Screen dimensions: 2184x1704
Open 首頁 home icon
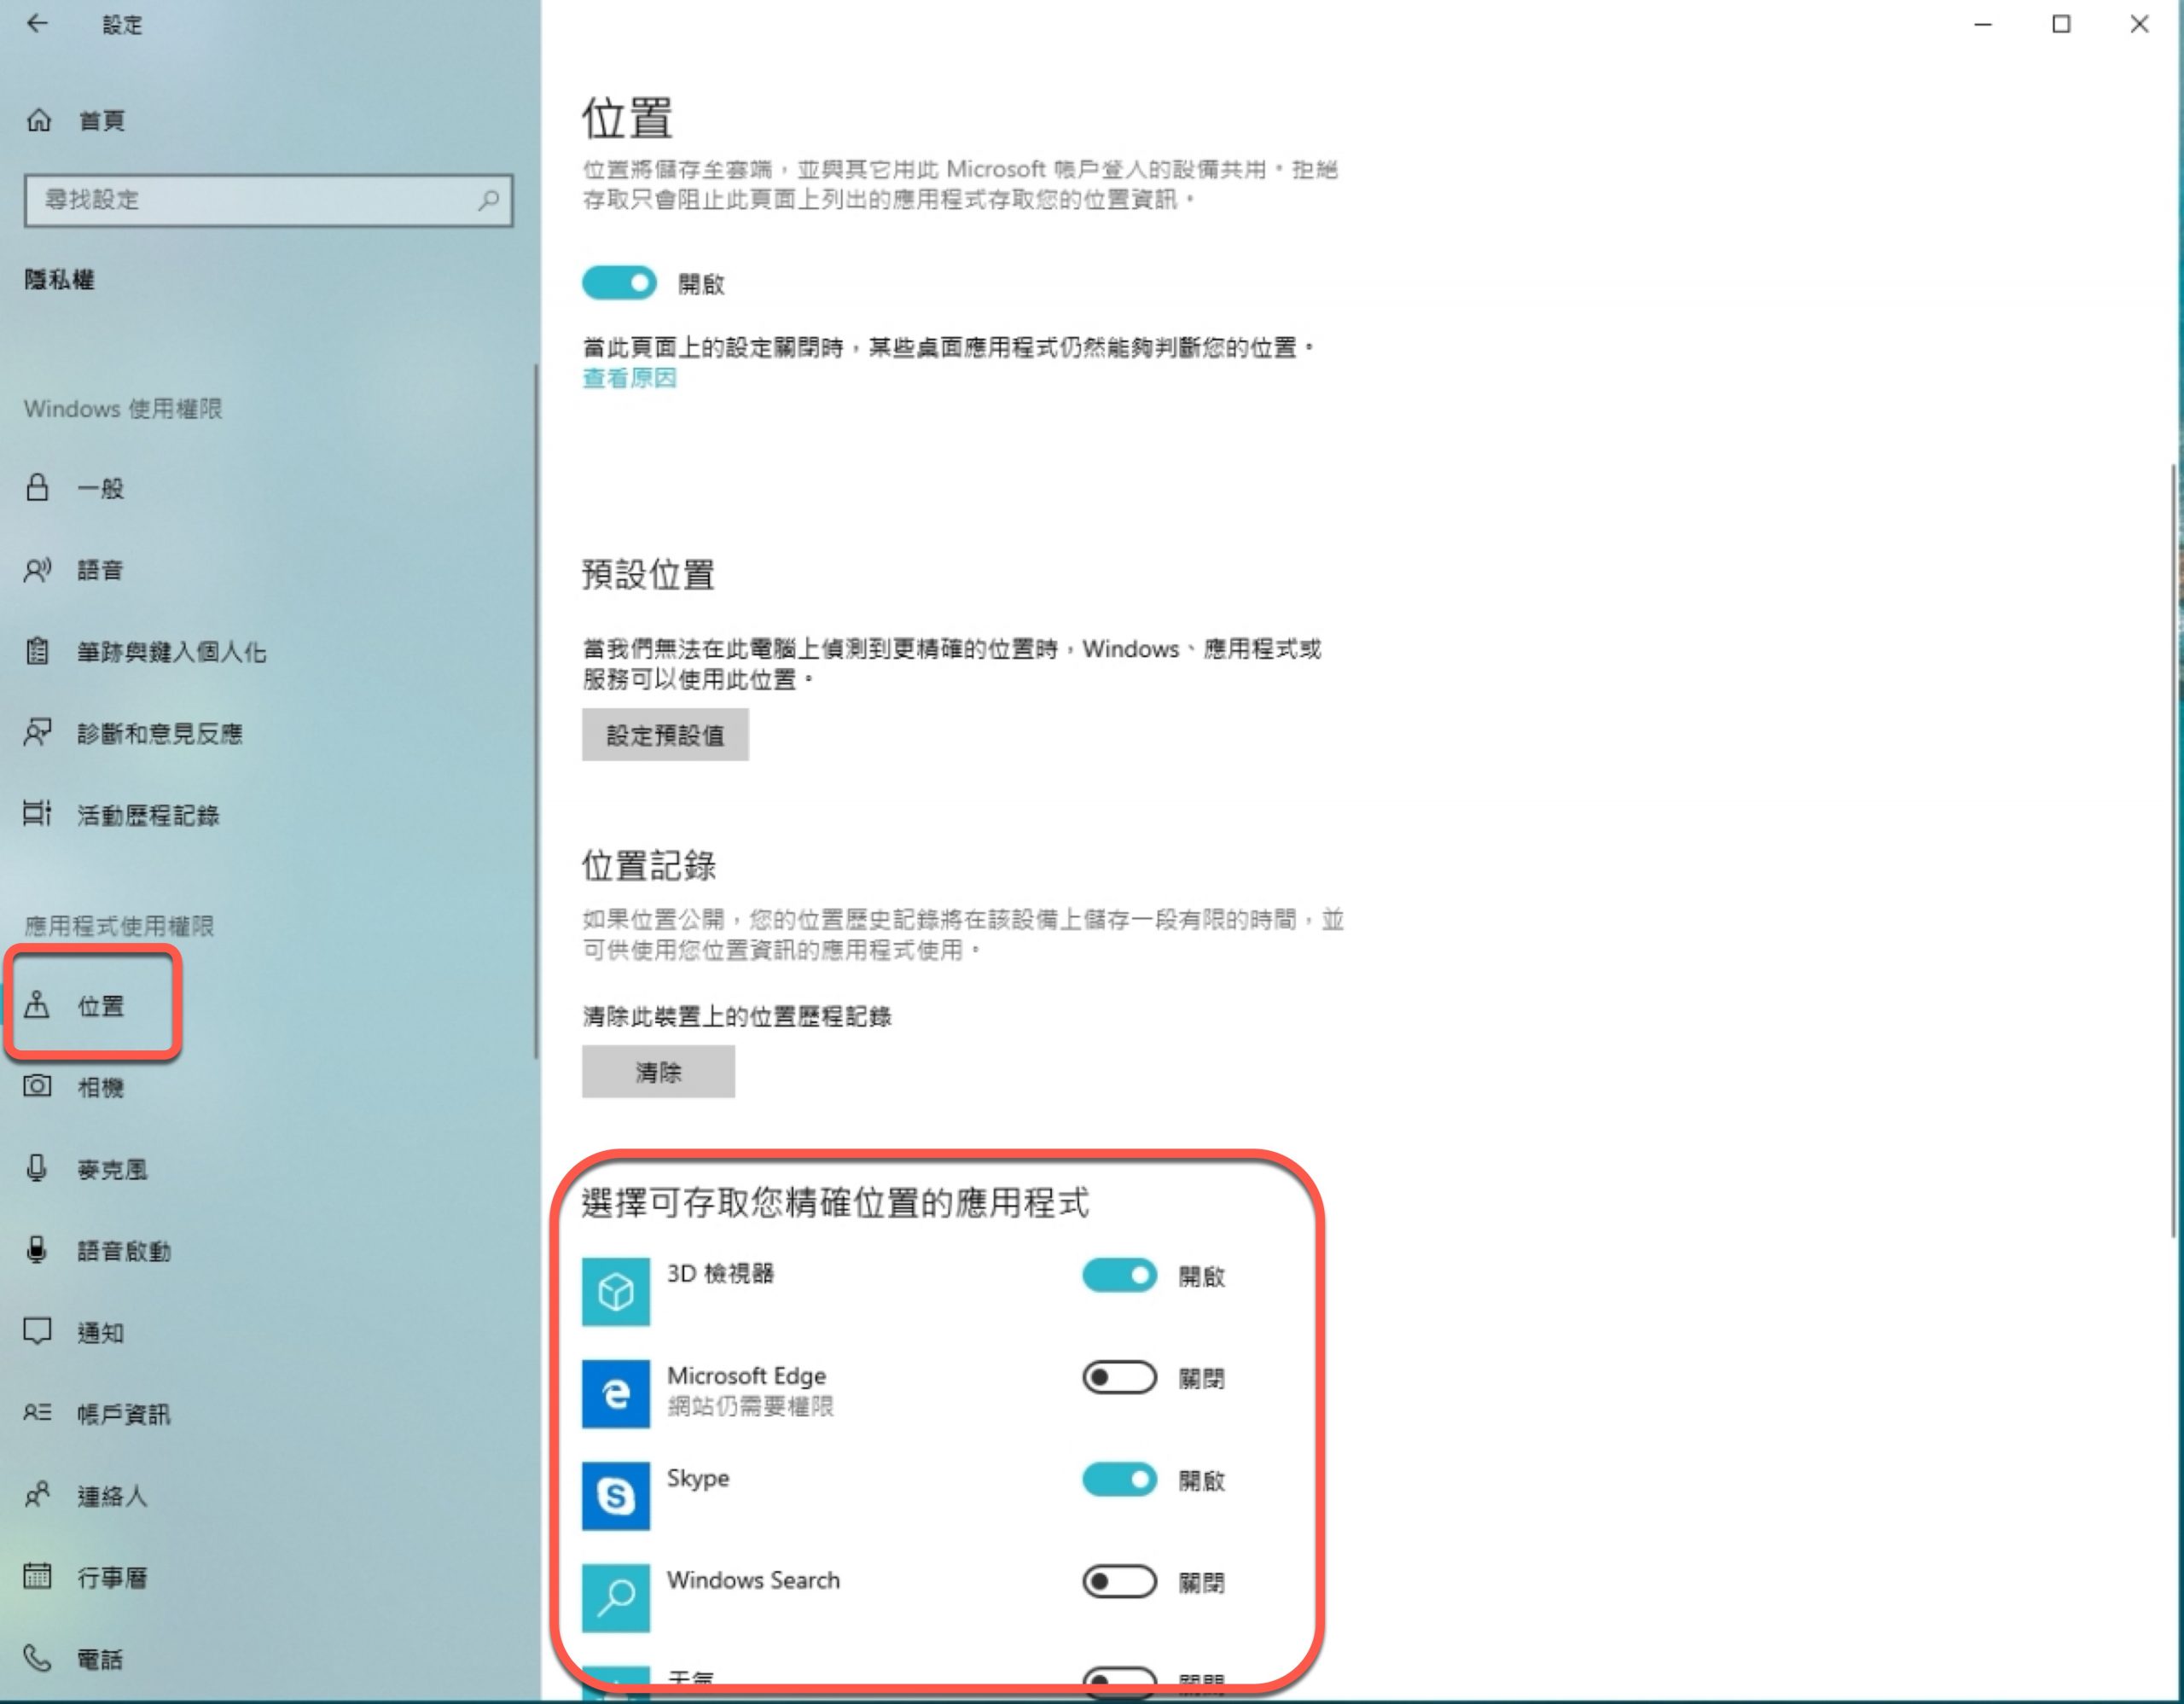(38, 120)
